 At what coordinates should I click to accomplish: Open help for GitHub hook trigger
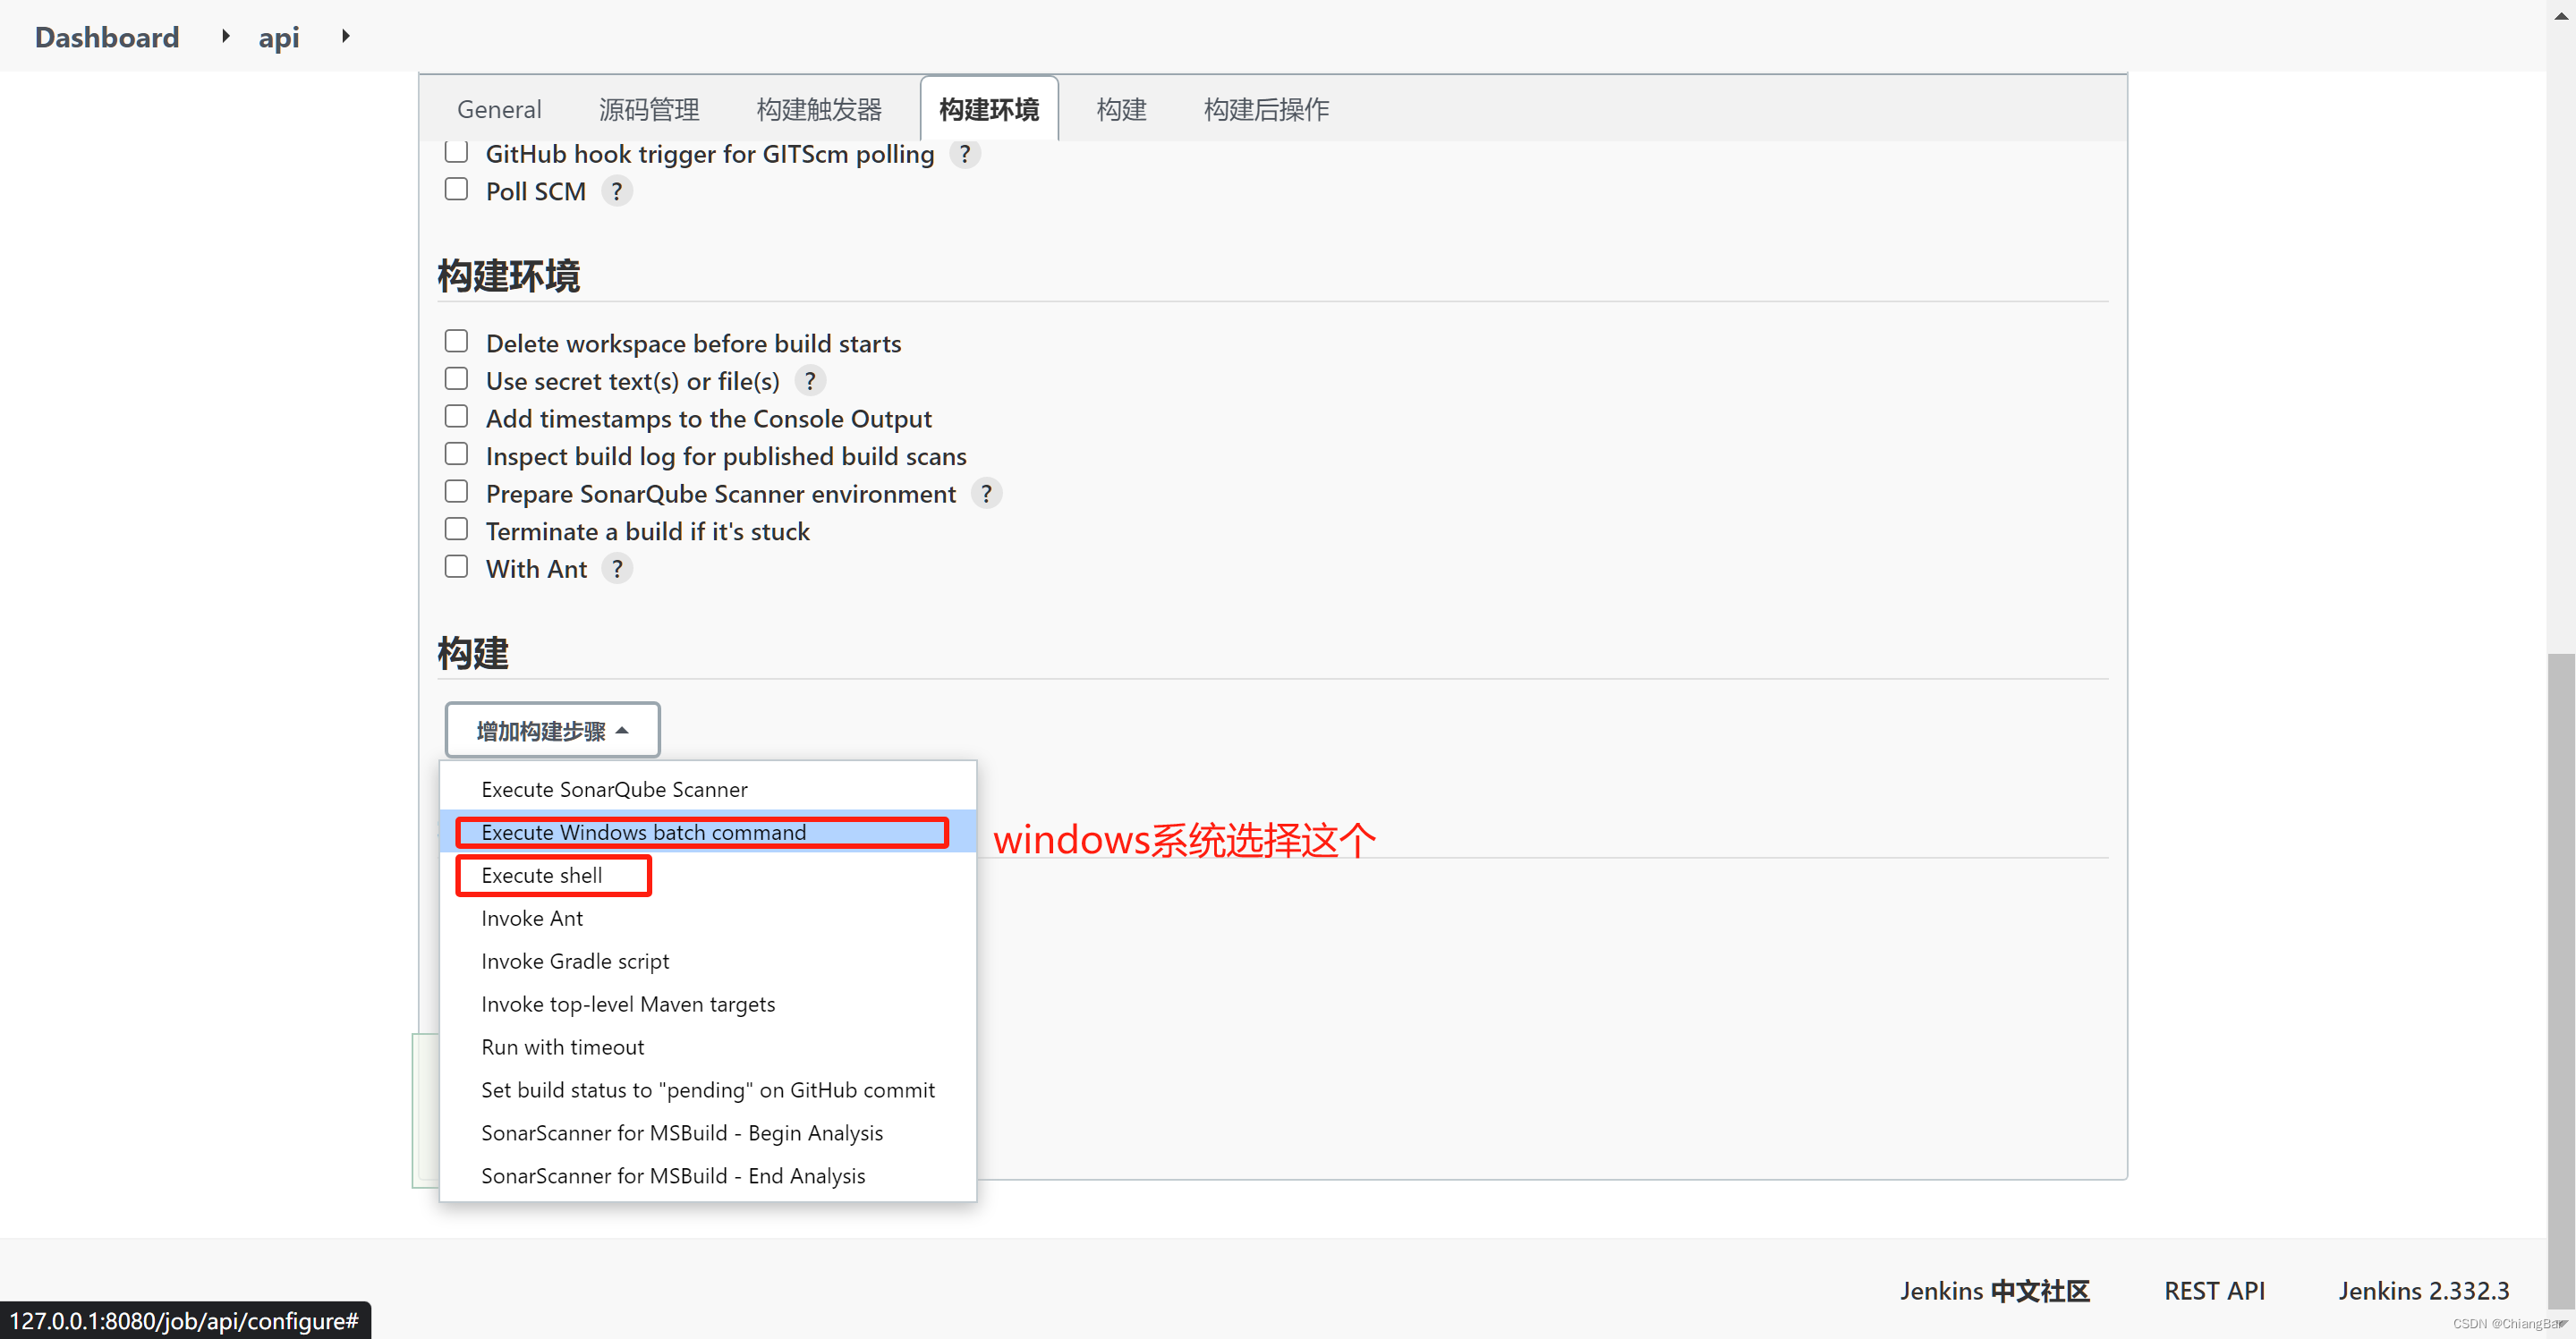click(964, 154)
